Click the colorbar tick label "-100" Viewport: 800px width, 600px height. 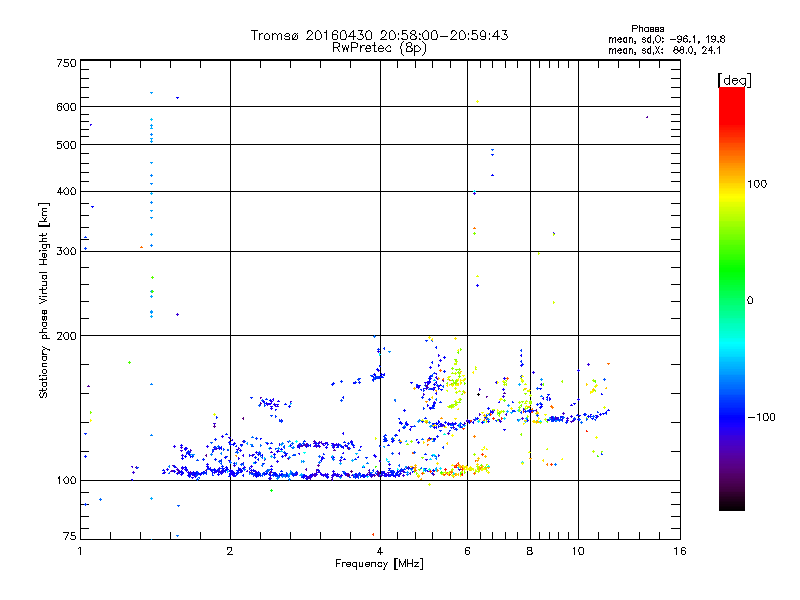[x=761, y=417]
